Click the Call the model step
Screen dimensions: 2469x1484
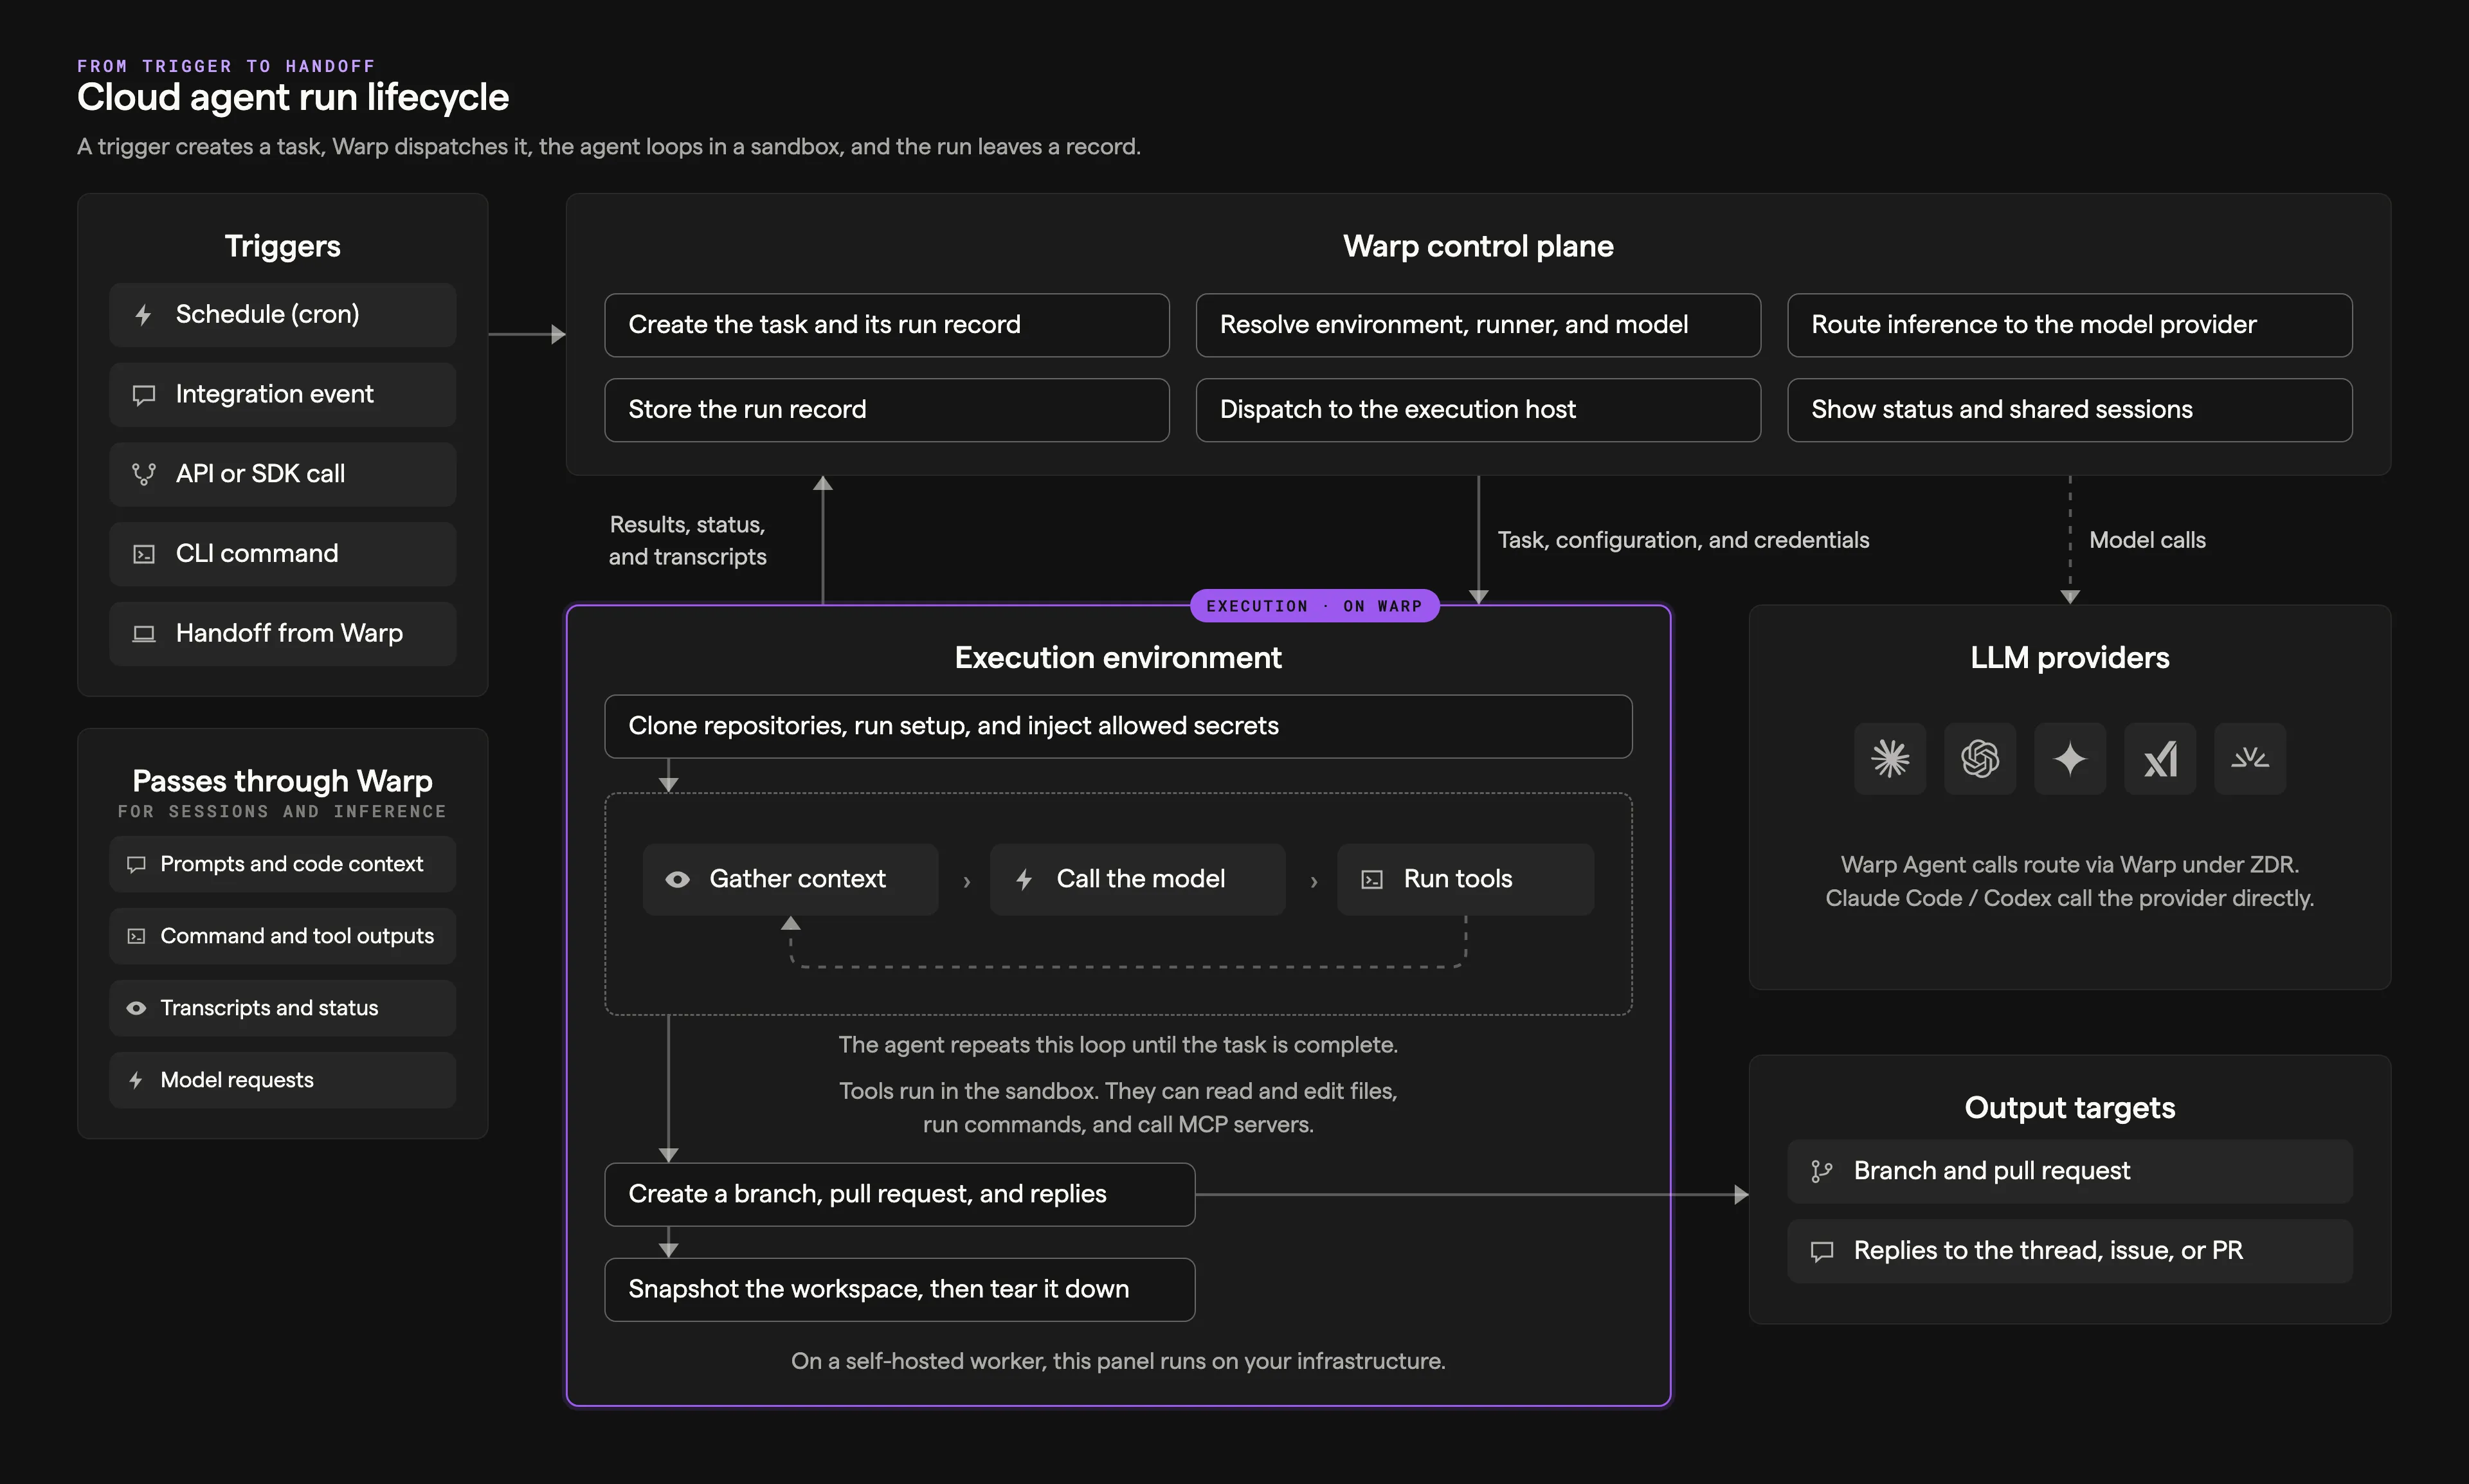click(1137, 880)
